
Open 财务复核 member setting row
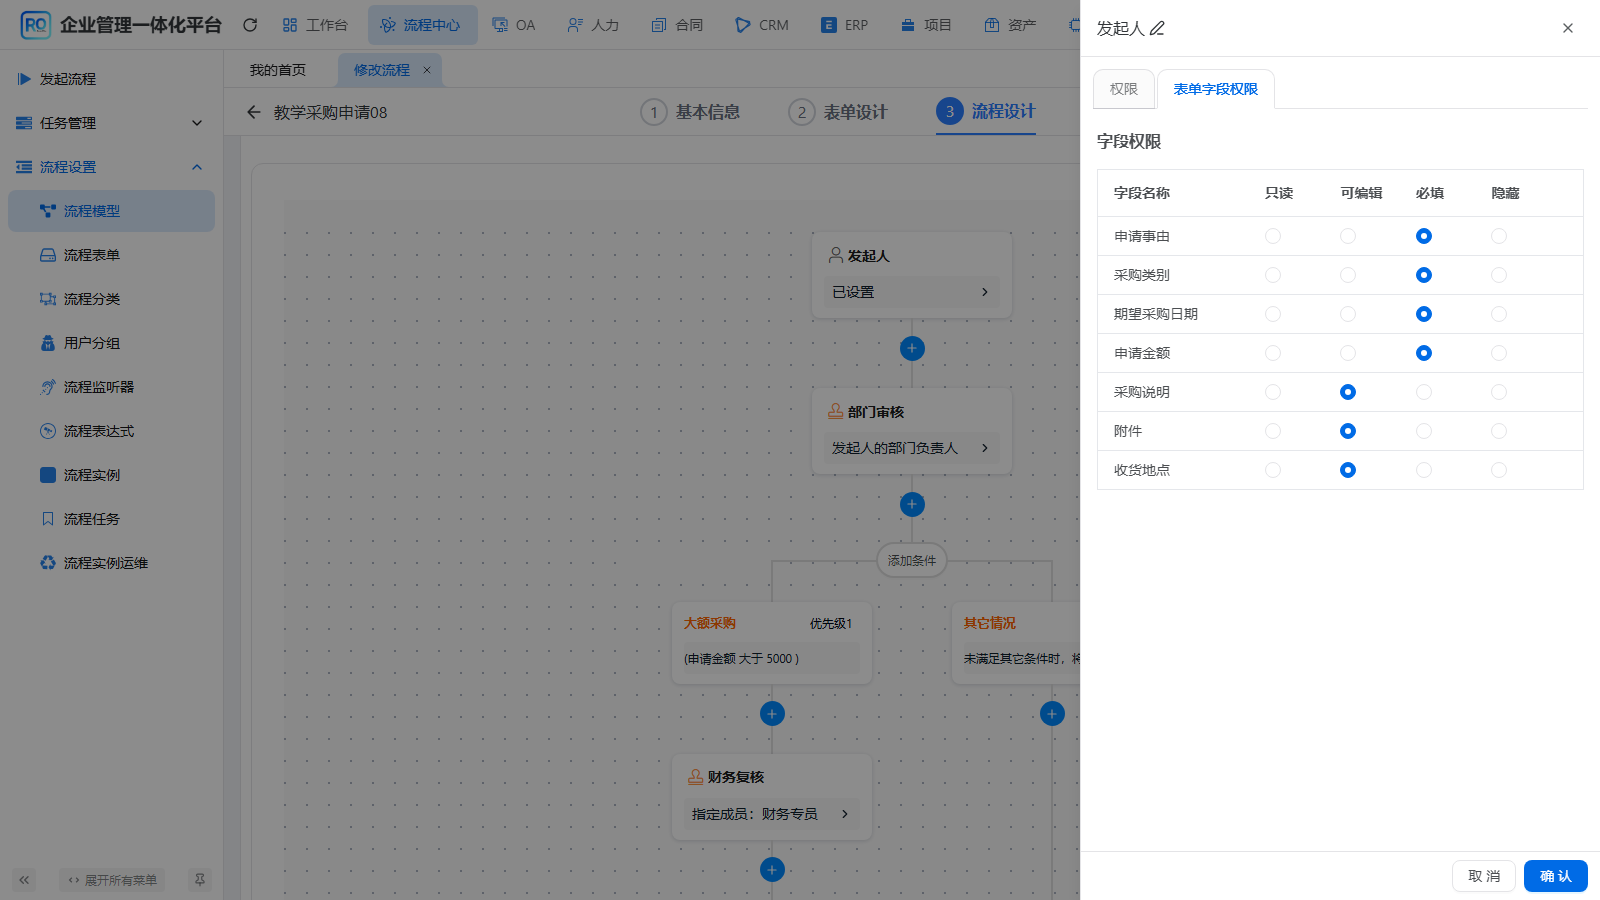(x=772, y=814)
